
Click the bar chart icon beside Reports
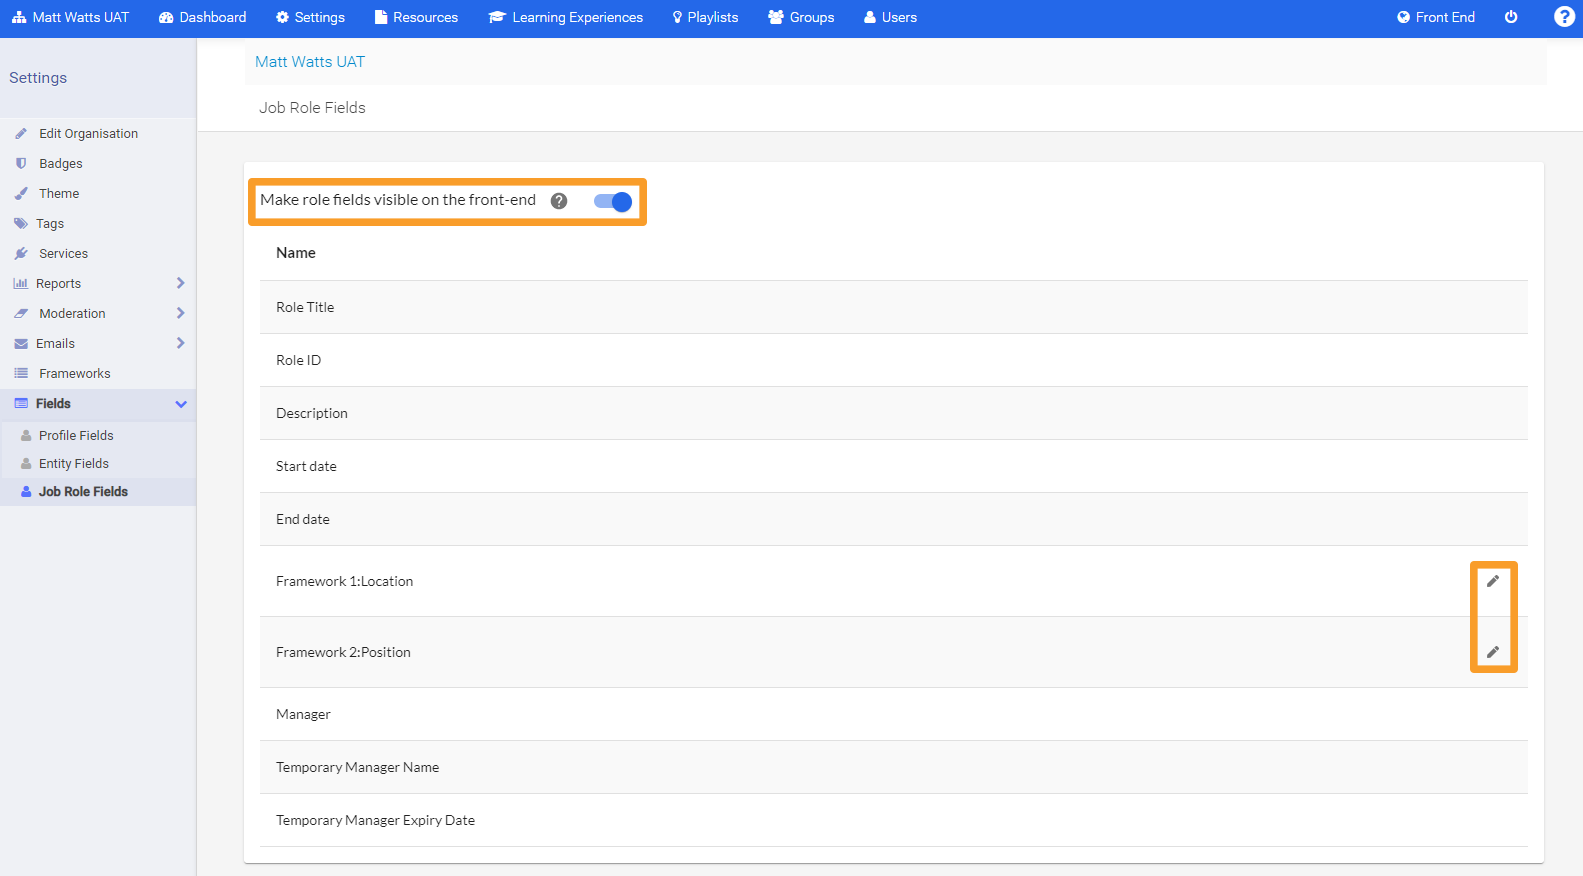(x=21, y=283)
